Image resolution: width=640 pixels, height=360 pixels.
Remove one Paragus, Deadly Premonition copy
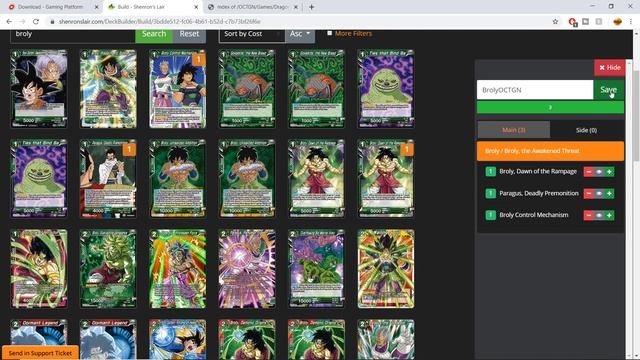tap(589, 193)
